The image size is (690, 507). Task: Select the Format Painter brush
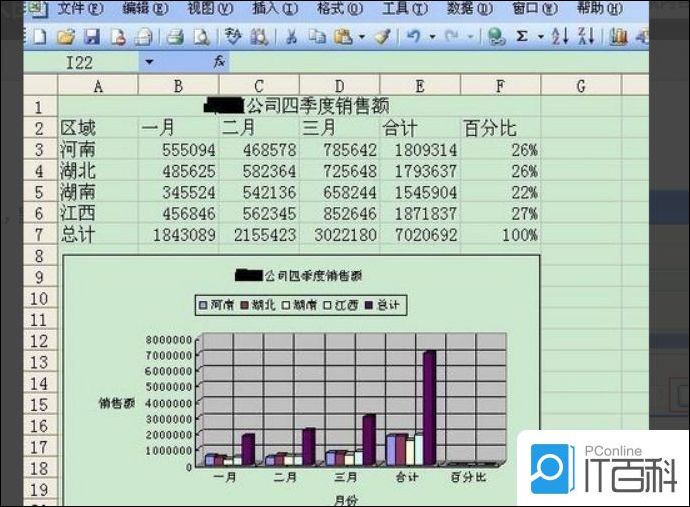(x=382, y=37)
